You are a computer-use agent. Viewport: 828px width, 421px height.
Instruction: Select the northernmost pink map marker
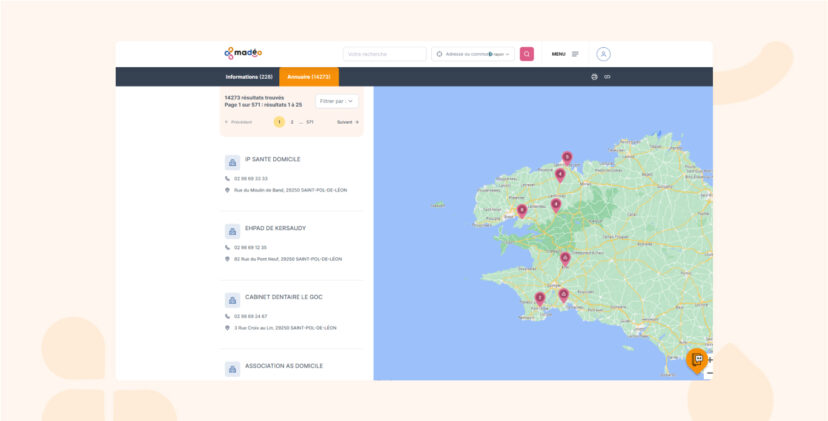(567, 157)
